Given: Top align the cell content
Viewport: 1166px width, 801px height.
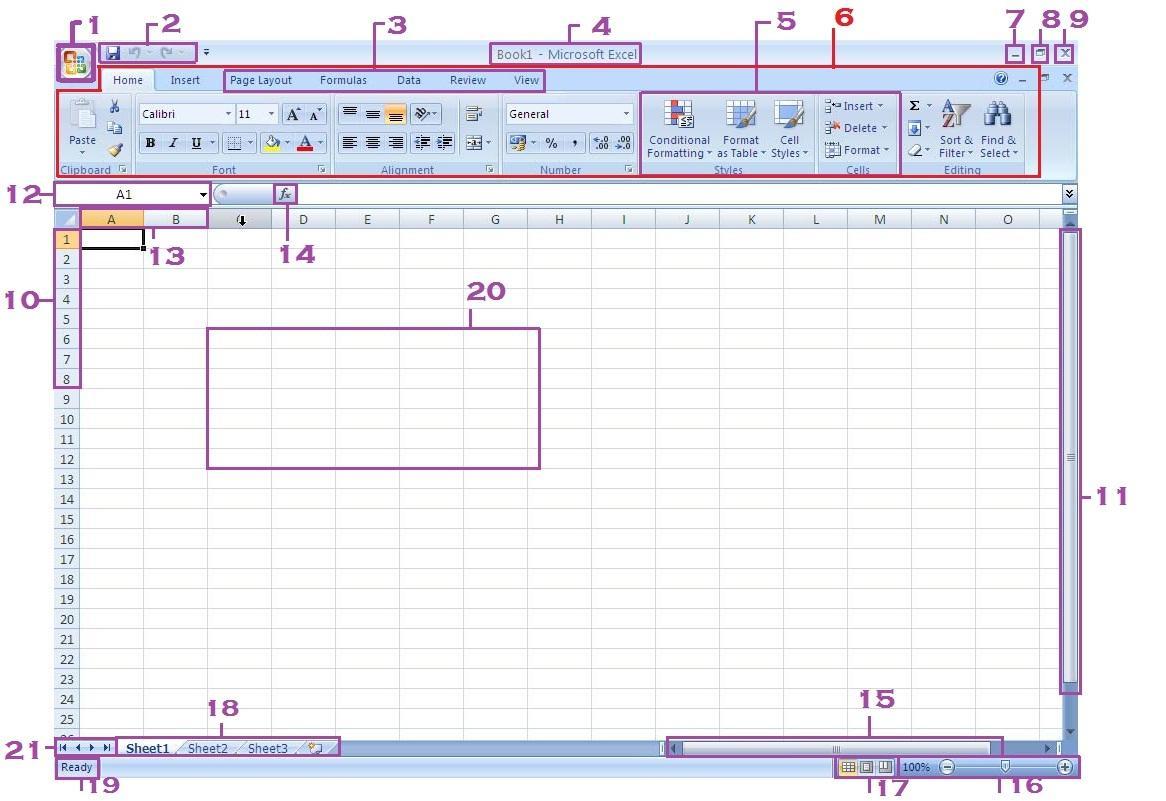Looking at the screenshot, I should coord(350,114).
